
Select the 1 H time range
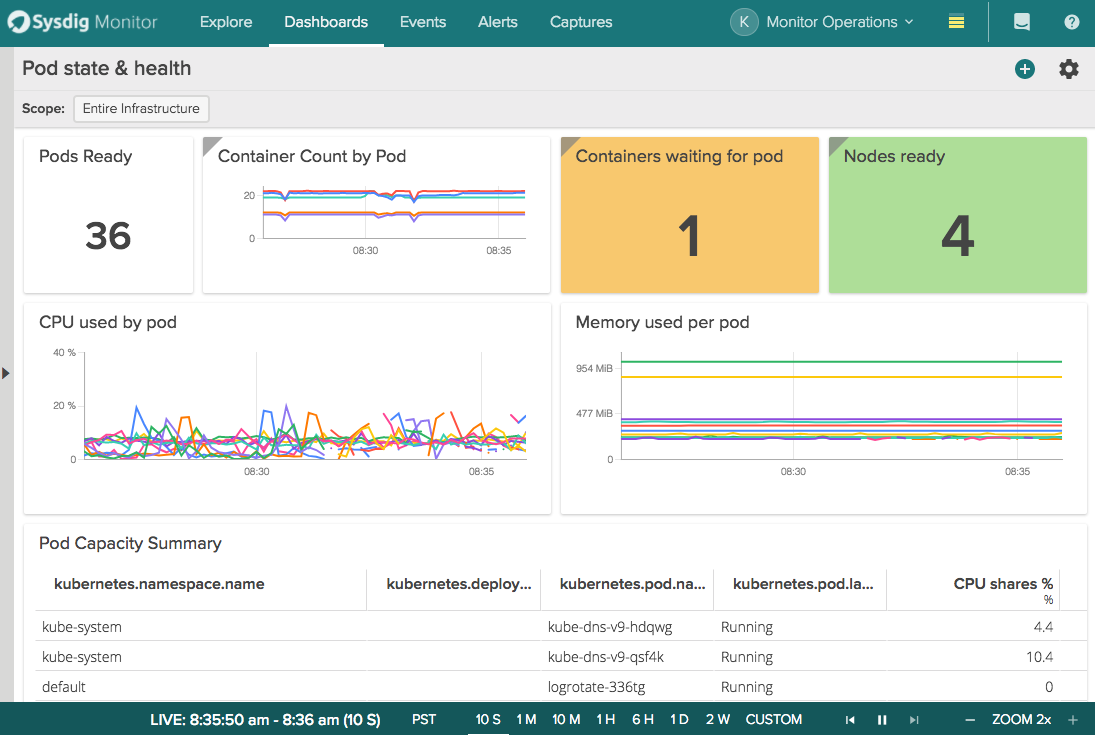point(605,719)
